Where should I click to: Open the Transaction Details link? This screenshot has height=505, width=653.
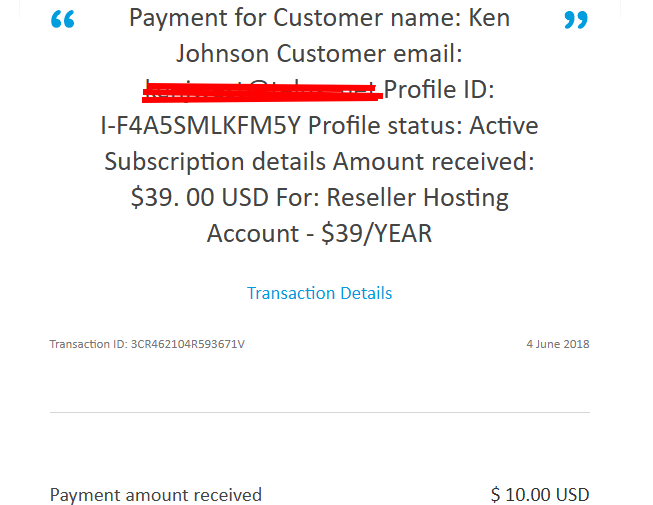coord(319,293)
